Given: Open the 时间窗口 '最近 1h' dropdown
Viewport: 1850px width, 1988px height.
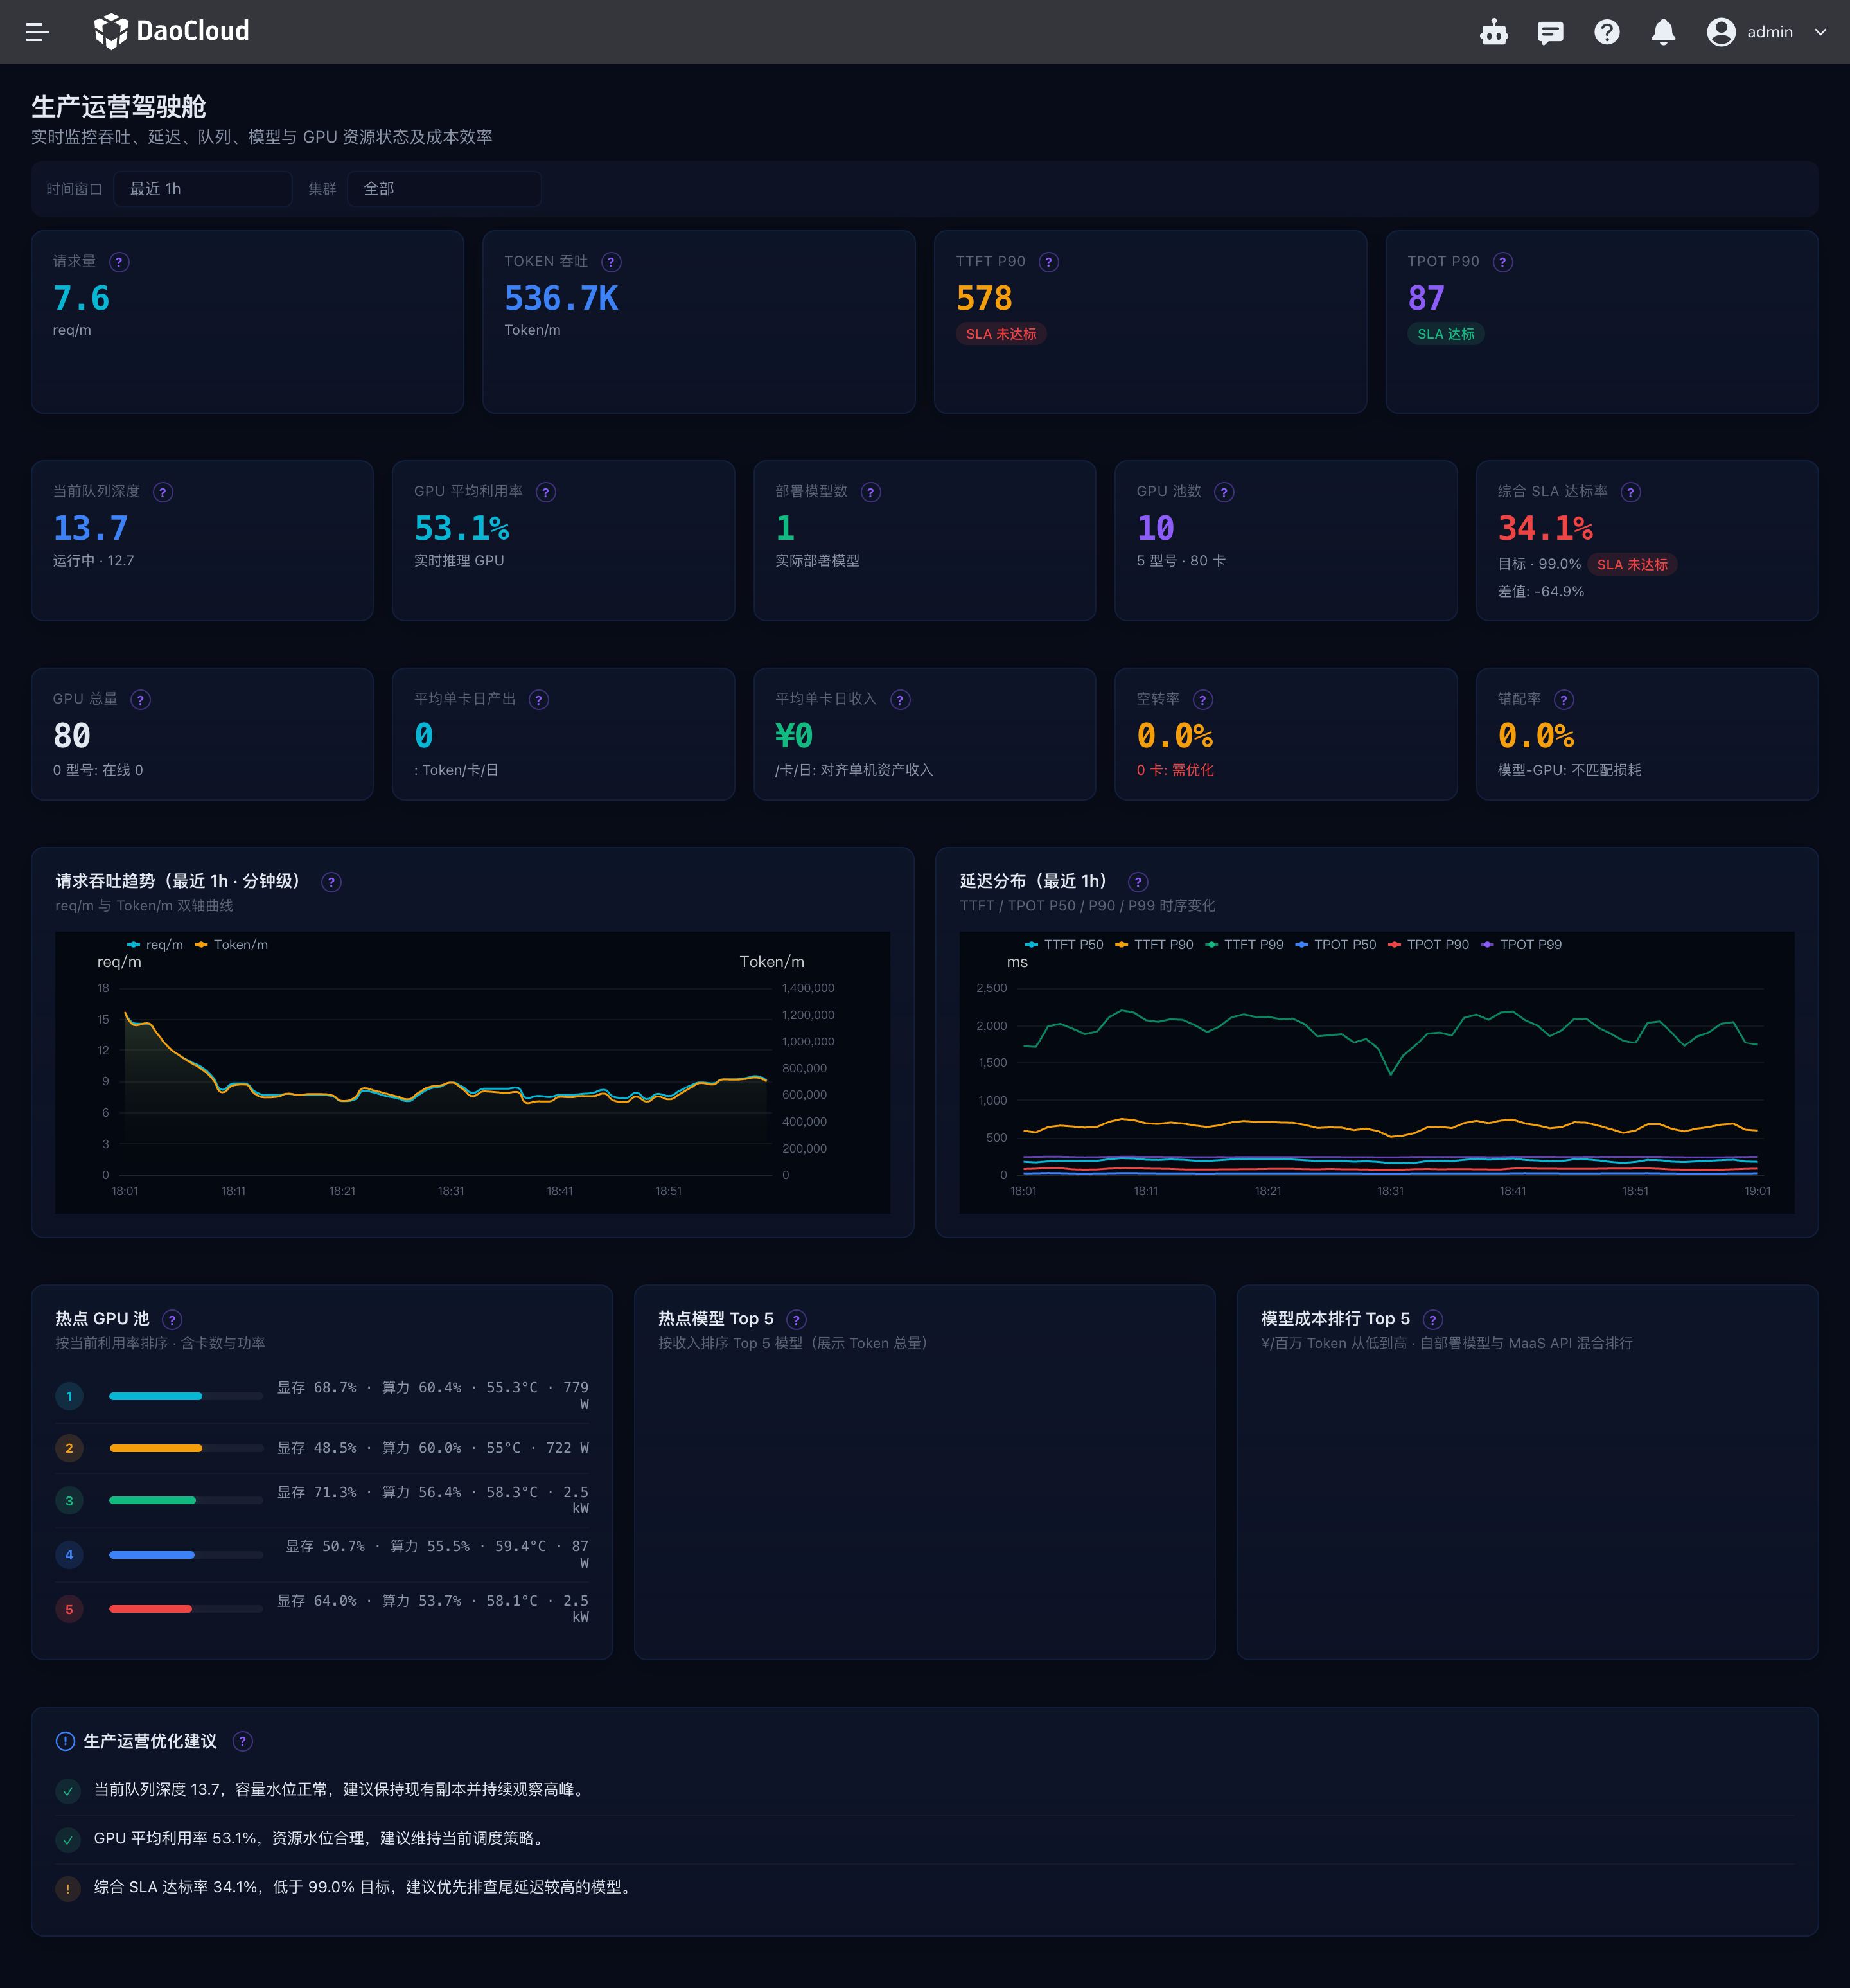Looking at the screenshot, I should (202, 189).
